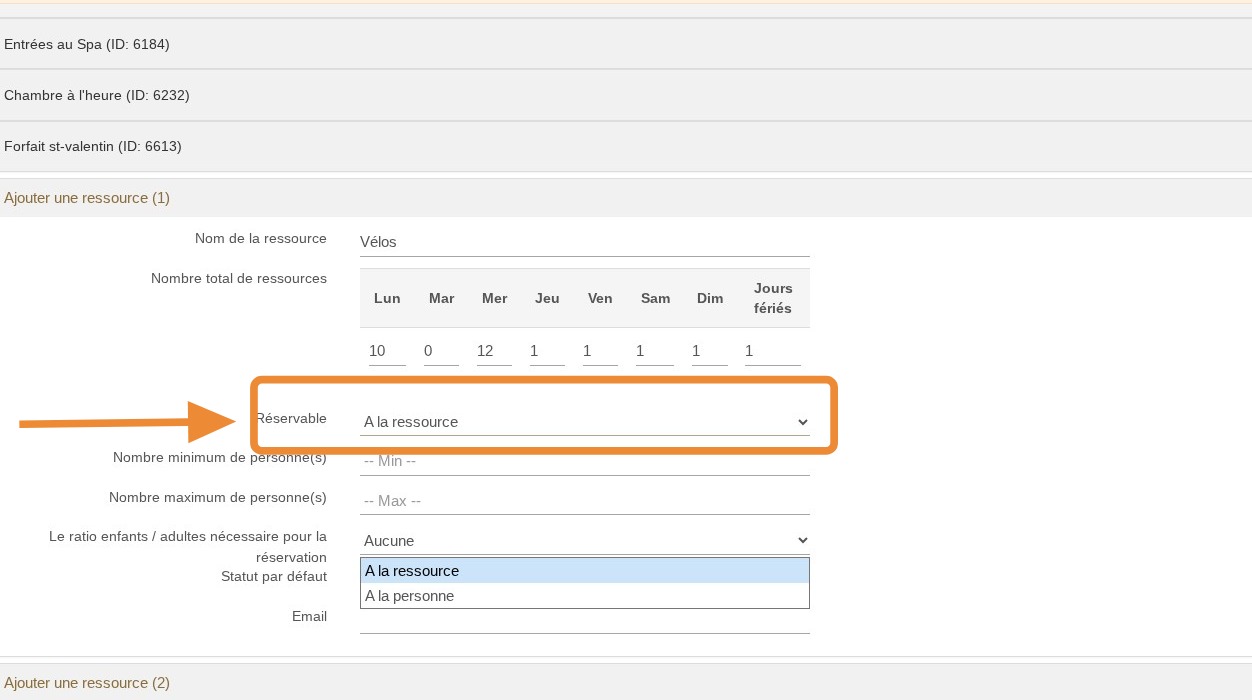Click the Sam resource count field
Viewport: 1252px width, 700px height.
tap(654, 351)
